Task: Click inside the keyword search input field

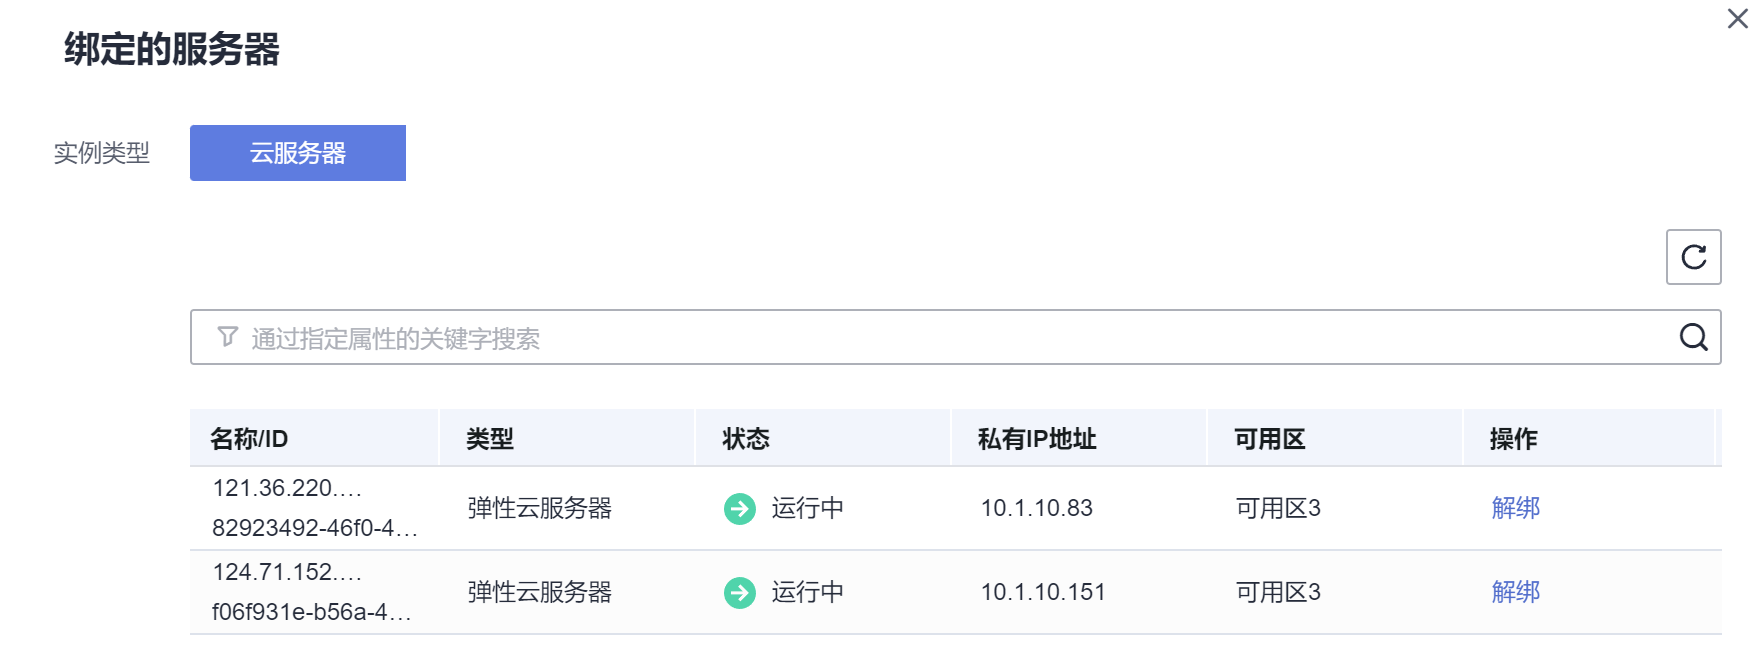Action: (x=700, y=337)
